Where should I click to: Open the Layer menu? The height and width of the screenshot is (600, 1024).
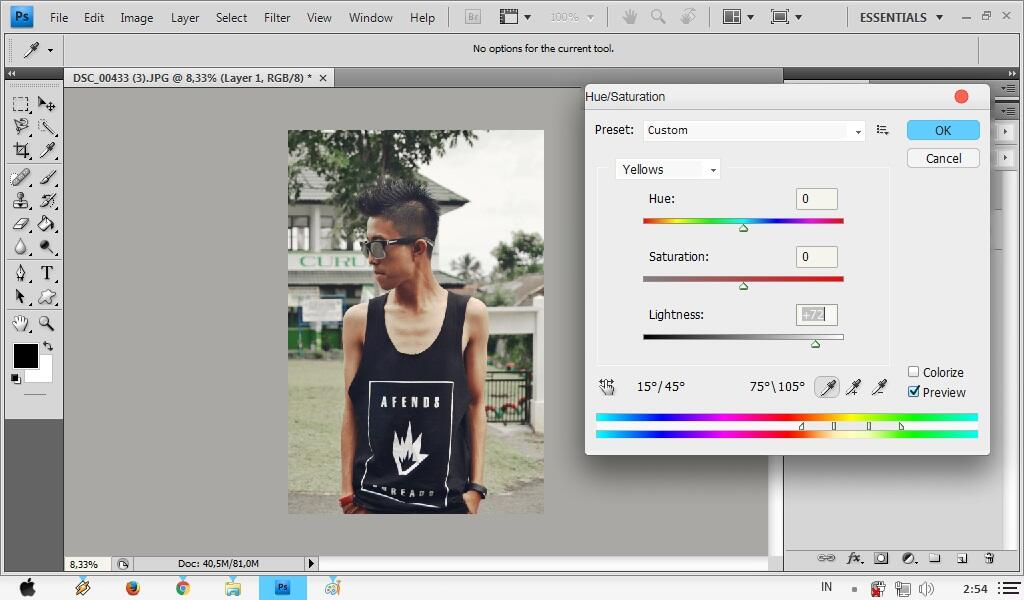click(x=185, y=18)
